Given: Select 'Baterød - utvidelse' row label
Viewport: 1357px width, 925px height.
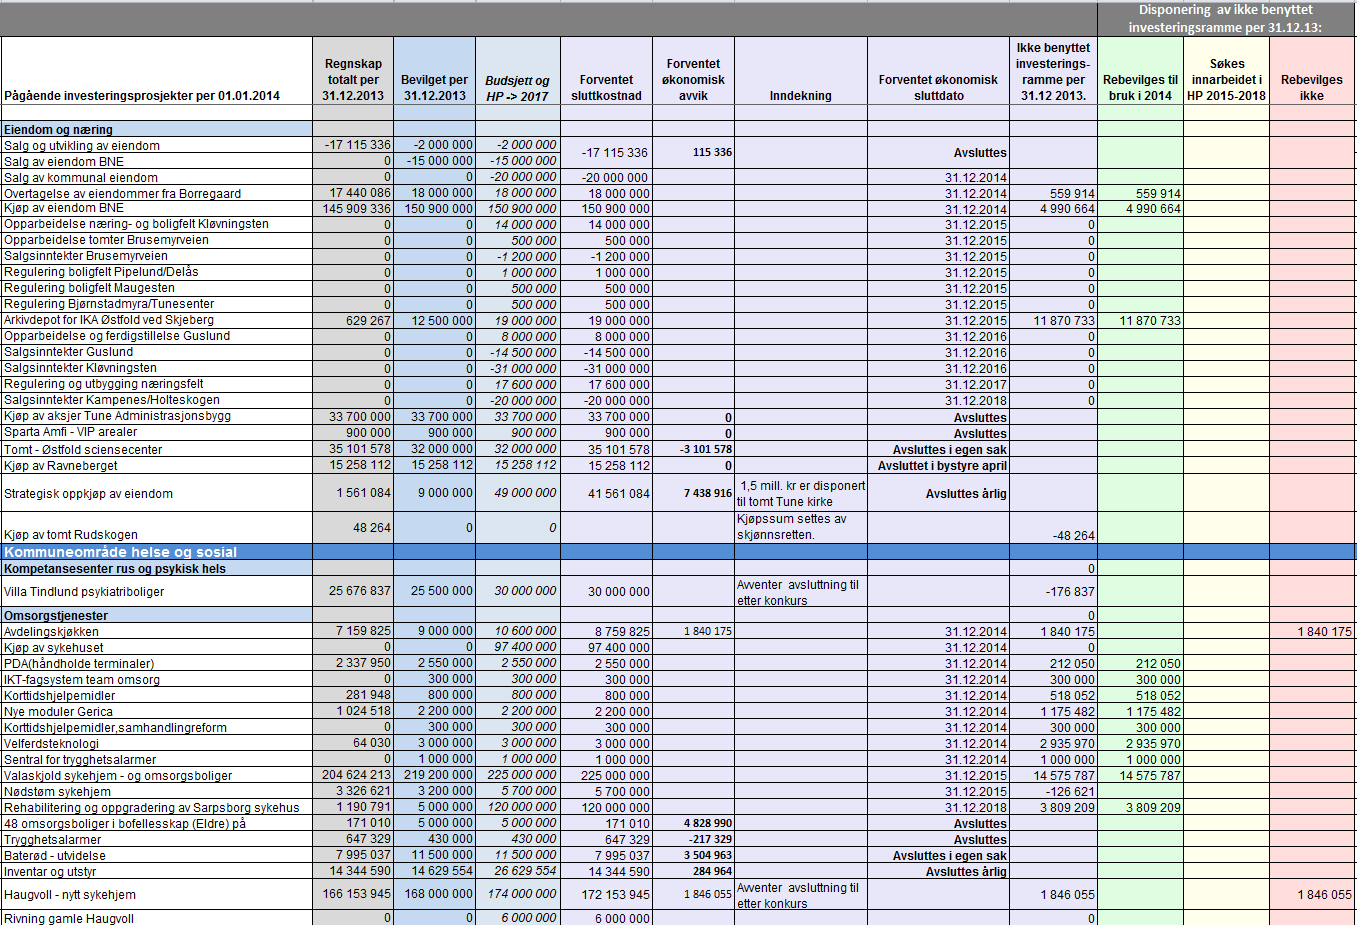Looking at the screenshot, I should [x=55, y=856].
